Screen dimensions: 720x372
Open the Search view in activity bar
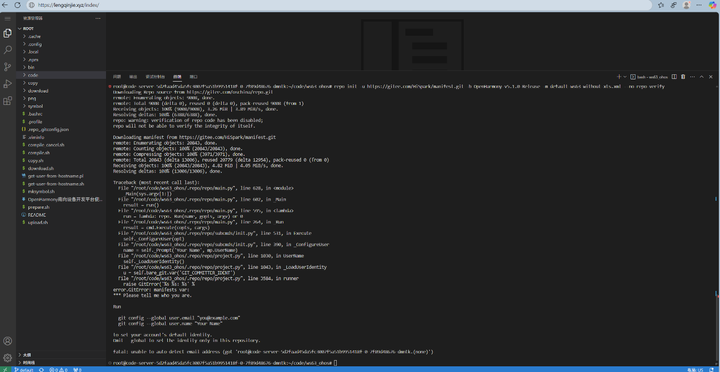click(7, 50)
